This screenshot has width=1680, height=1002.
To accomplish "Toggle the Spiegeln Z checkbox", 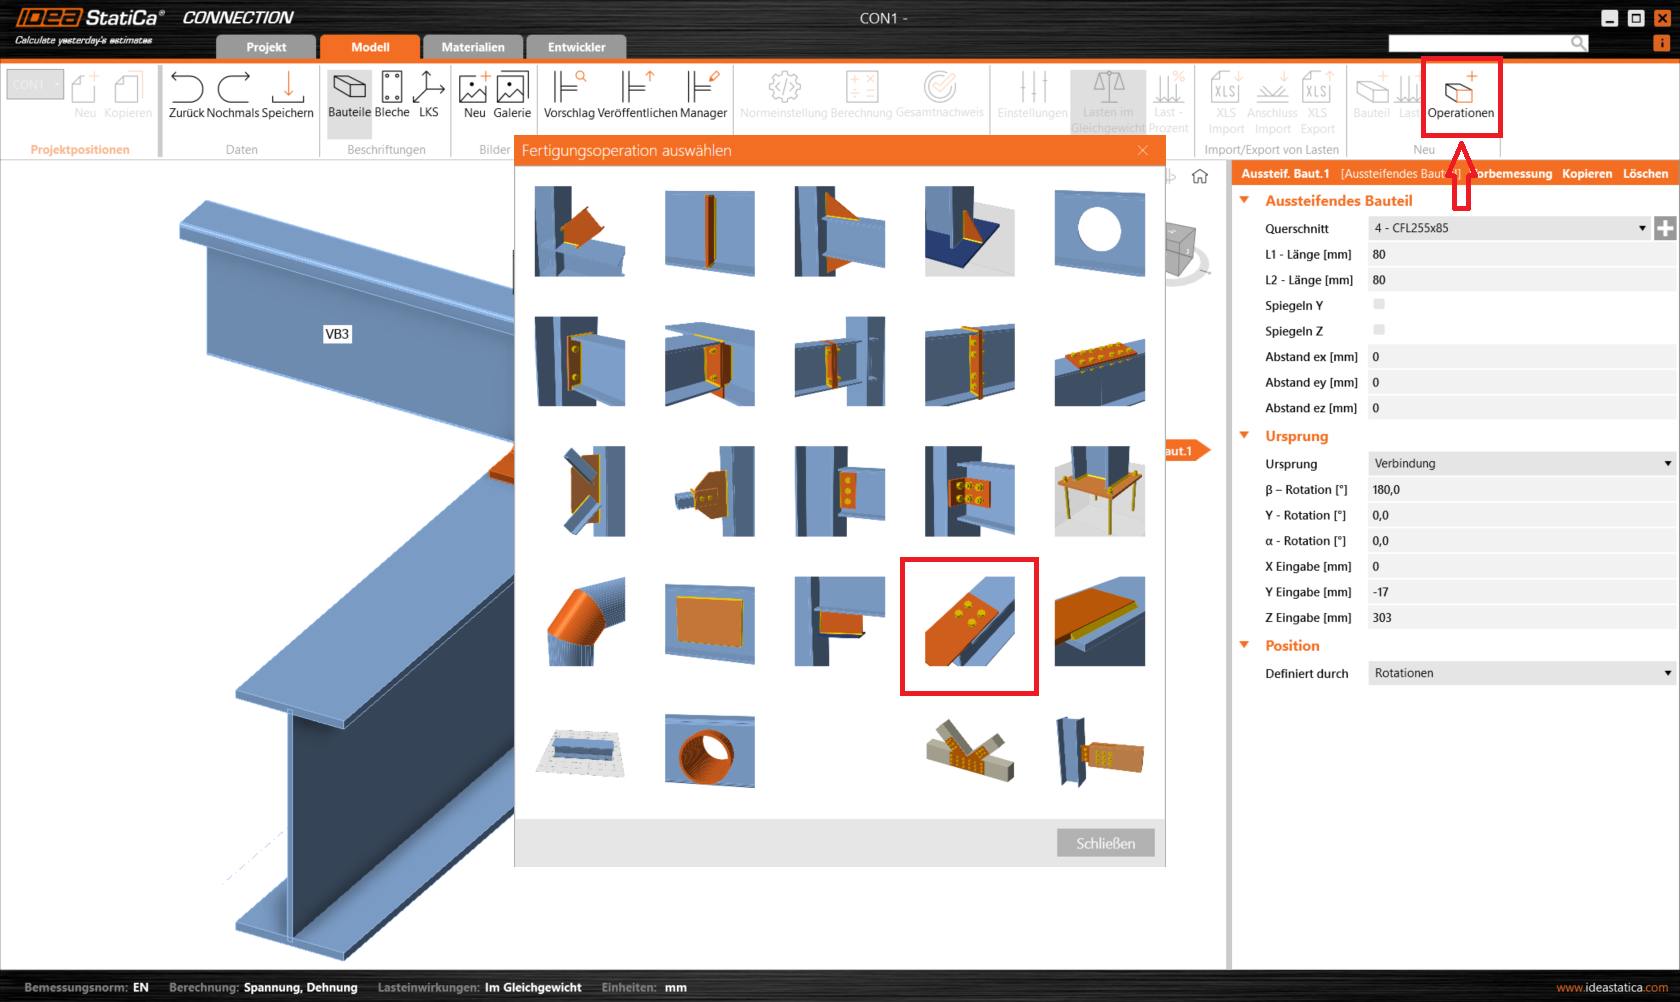I will [1379, 330].
